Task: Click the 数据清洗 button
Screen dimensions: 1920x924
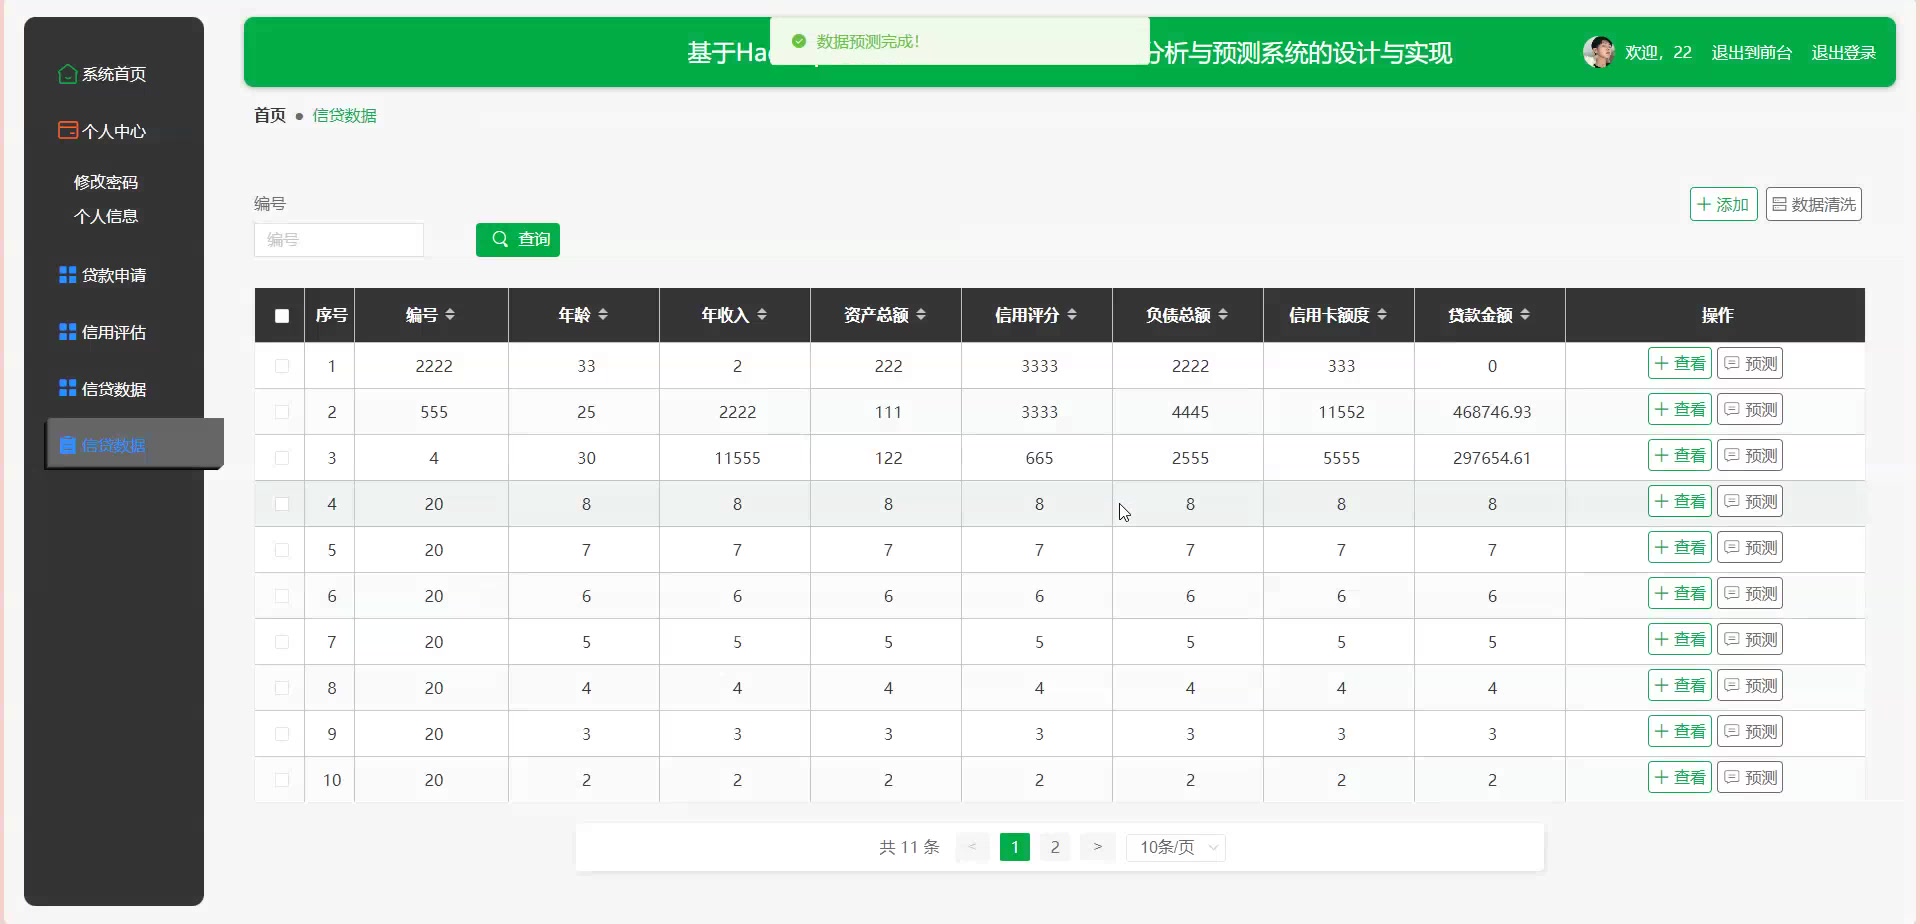Action: pyautogui.click(x=1813, y=204)
